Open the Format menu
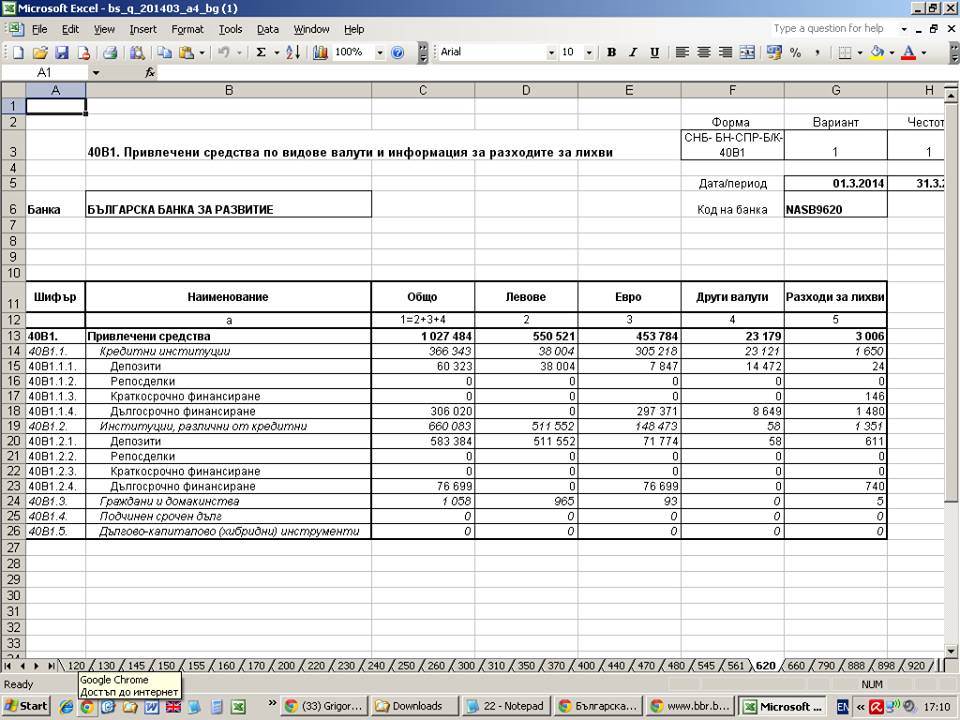This screenshot has height=720, width=960. click(187, 29)
